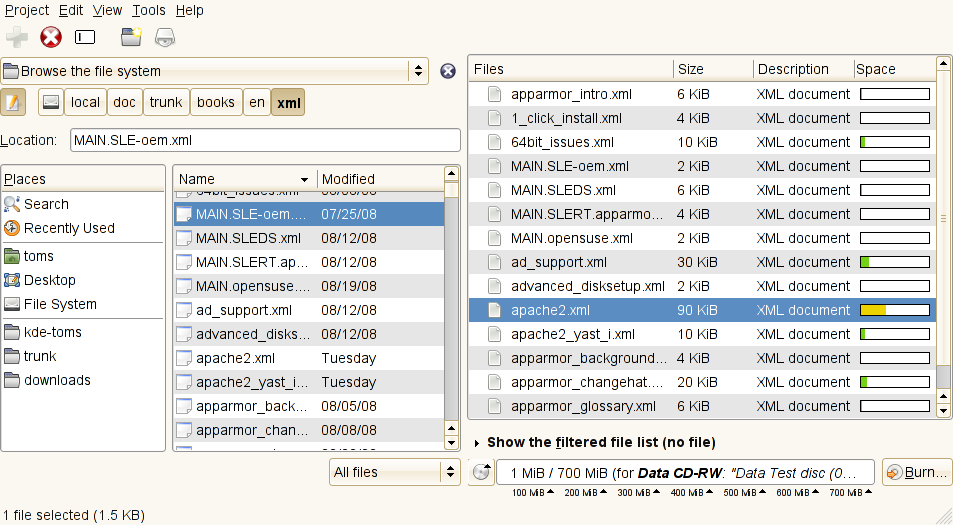
Task: Click the new folder toolbar icon
Action: (131, 38)
